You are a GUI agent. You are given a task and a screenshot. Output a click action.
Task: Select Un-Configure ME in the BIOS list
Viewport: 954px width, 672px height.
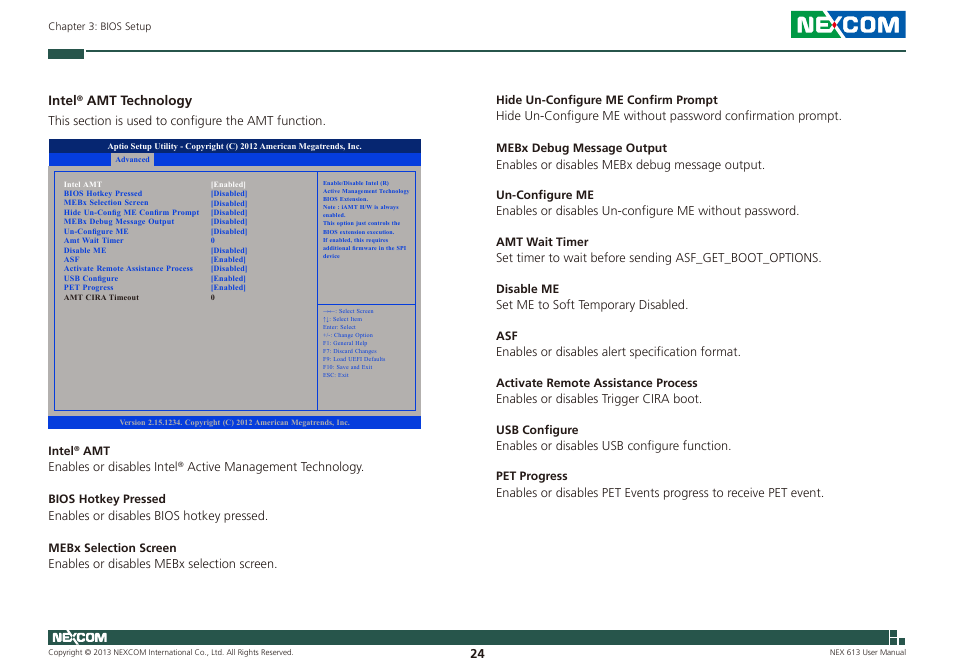(x=96, y=231)
